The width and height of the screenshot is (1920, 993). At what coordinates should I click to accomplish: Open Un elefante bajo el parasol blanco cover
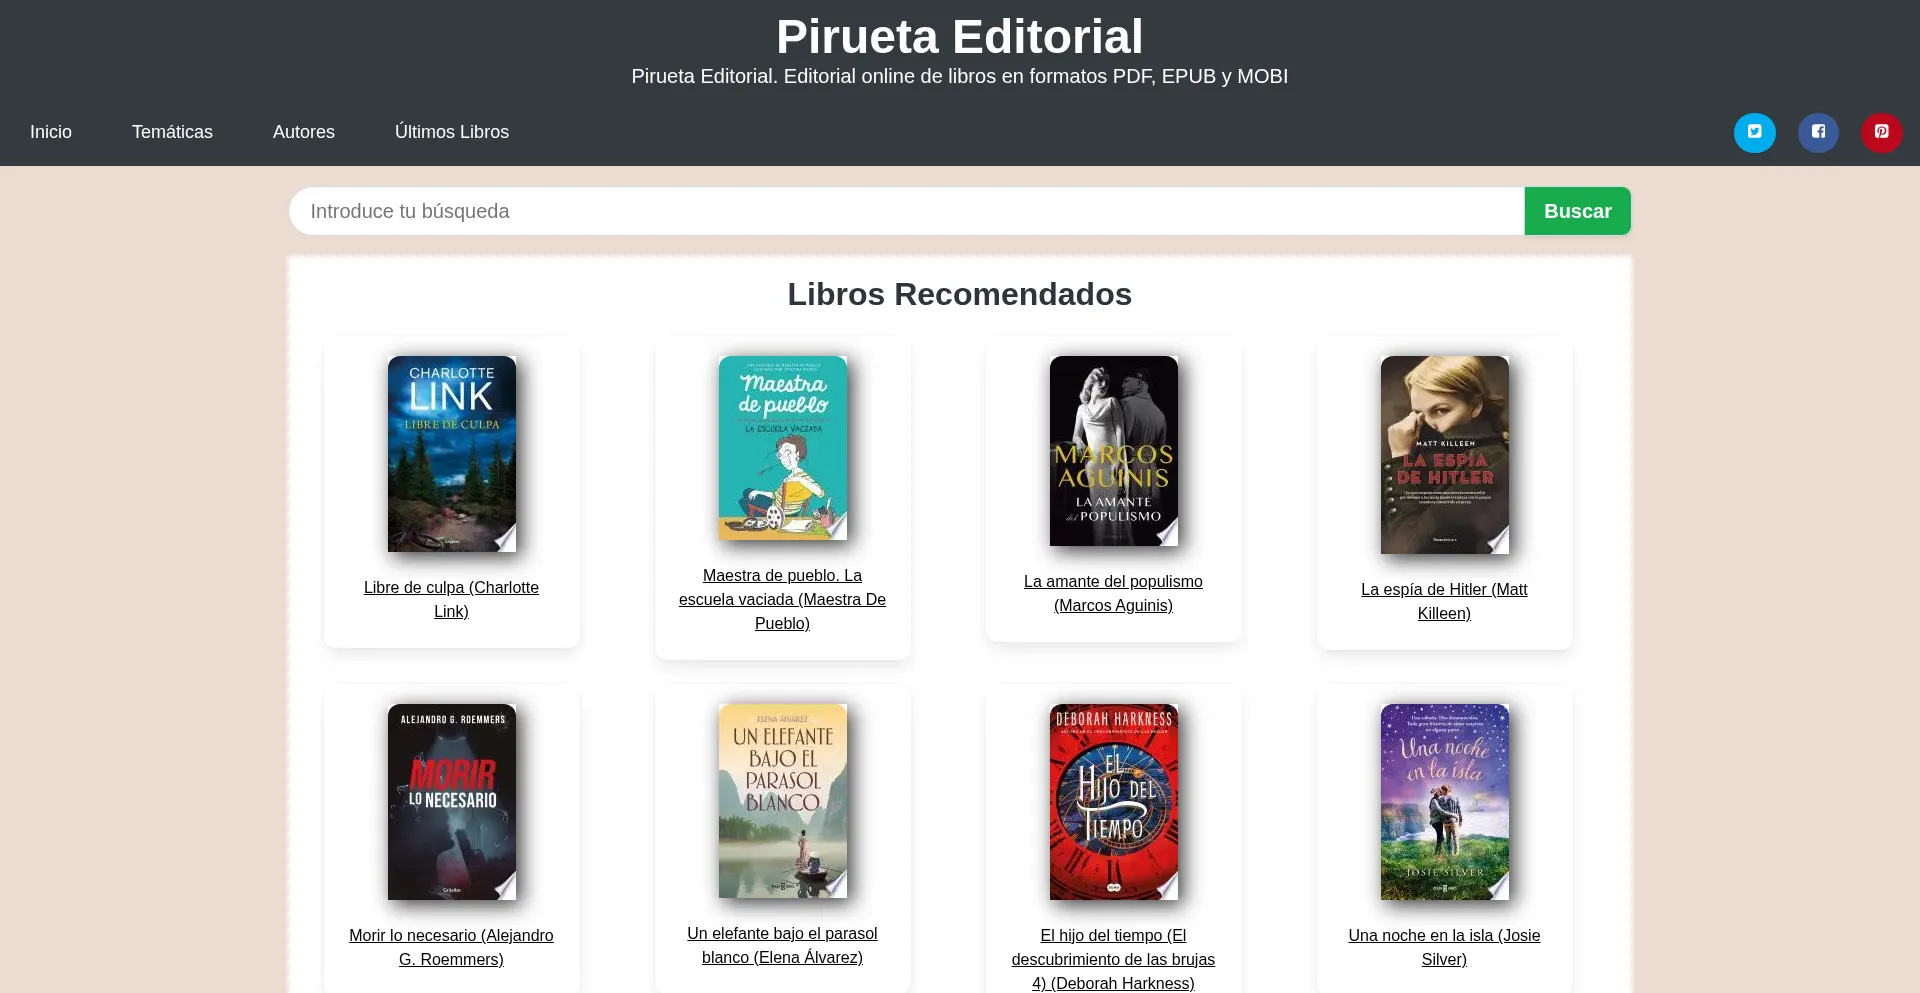[x=783, y=801]
